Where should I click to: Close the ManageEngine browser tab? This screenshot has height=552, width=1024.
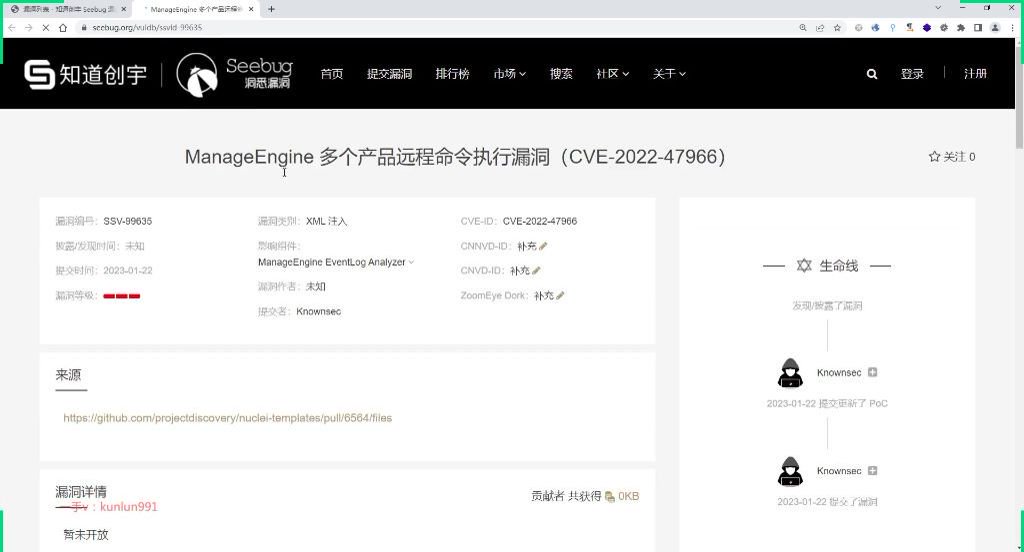251,9
